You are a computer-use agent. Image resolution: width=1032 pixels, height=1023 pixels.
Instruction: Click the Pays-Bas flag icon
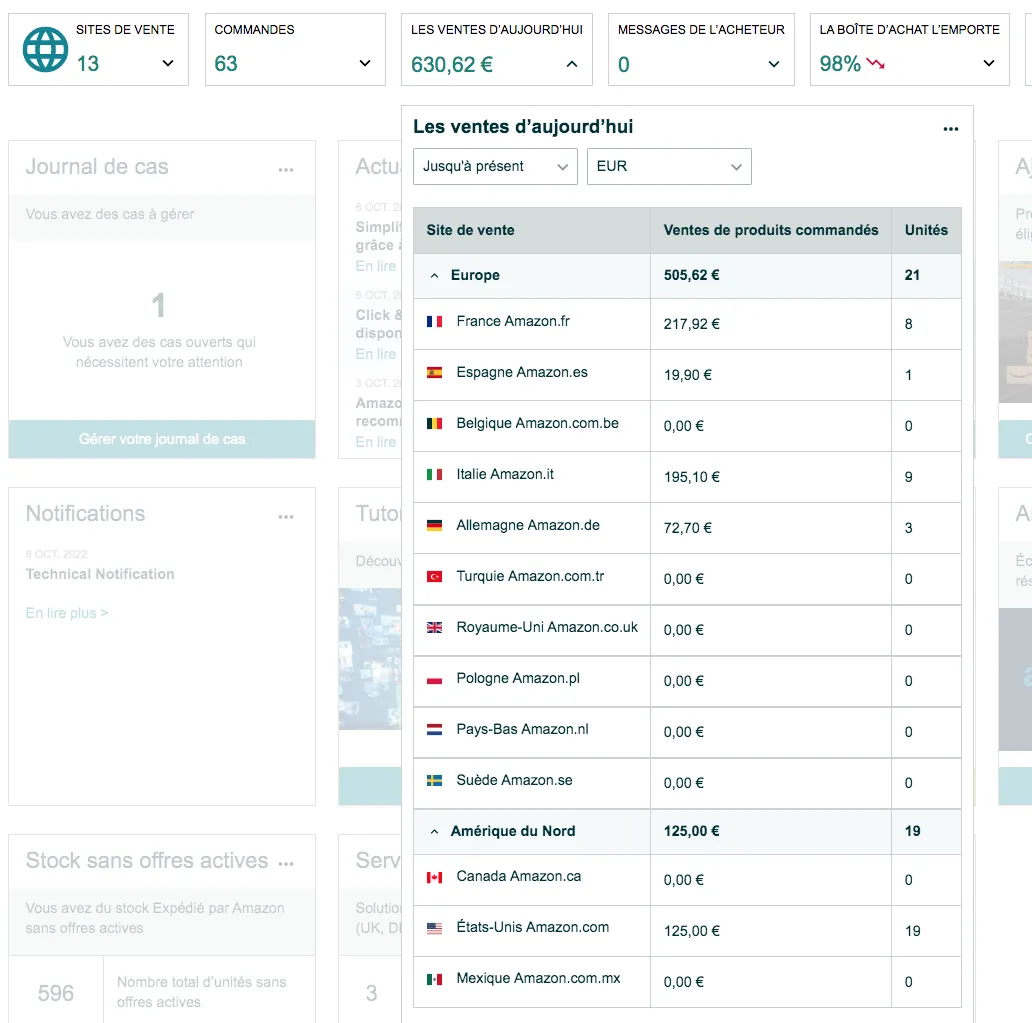[x=434, y=729]
